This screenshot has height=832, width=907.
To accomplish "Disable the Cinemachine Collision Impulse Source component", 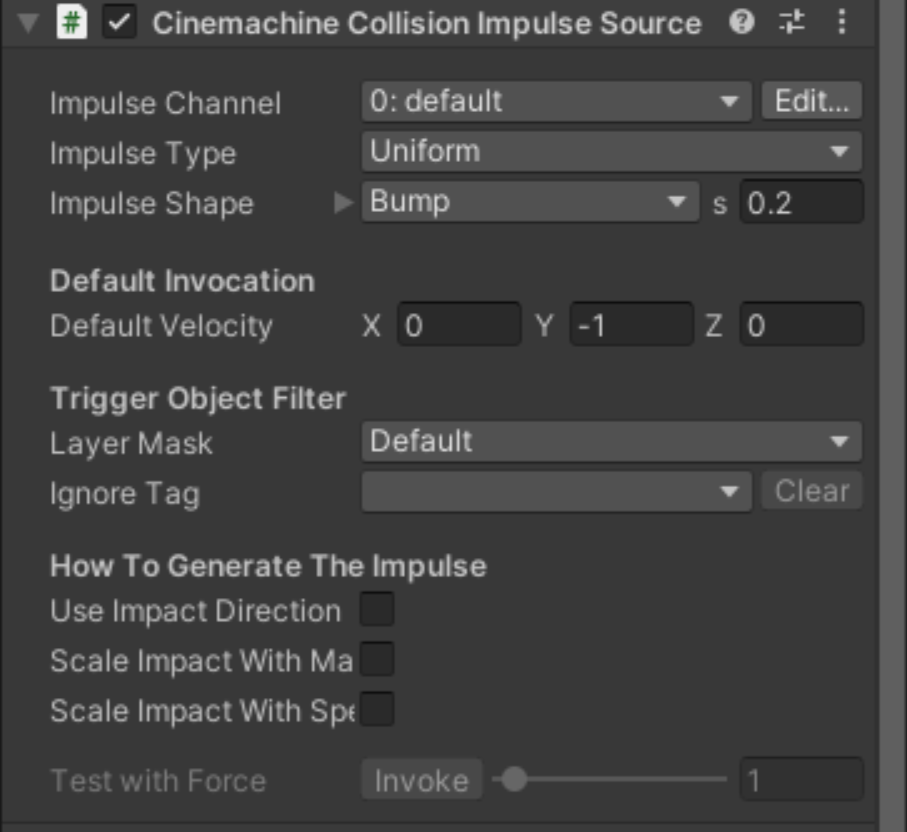I will pos(120,23).
